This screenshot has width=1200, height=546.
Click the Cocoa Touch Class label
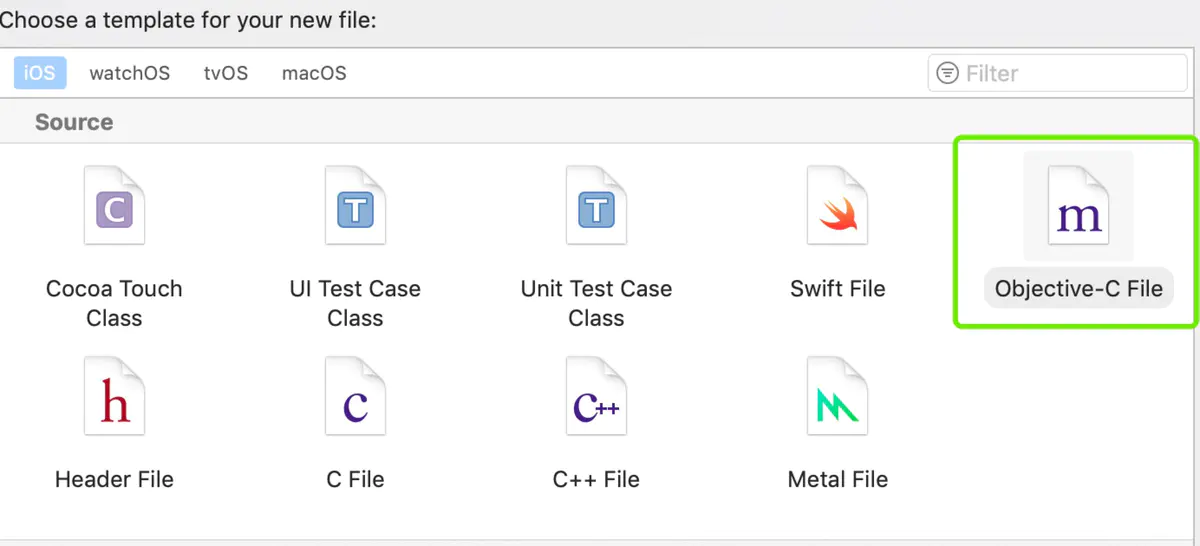114,303
